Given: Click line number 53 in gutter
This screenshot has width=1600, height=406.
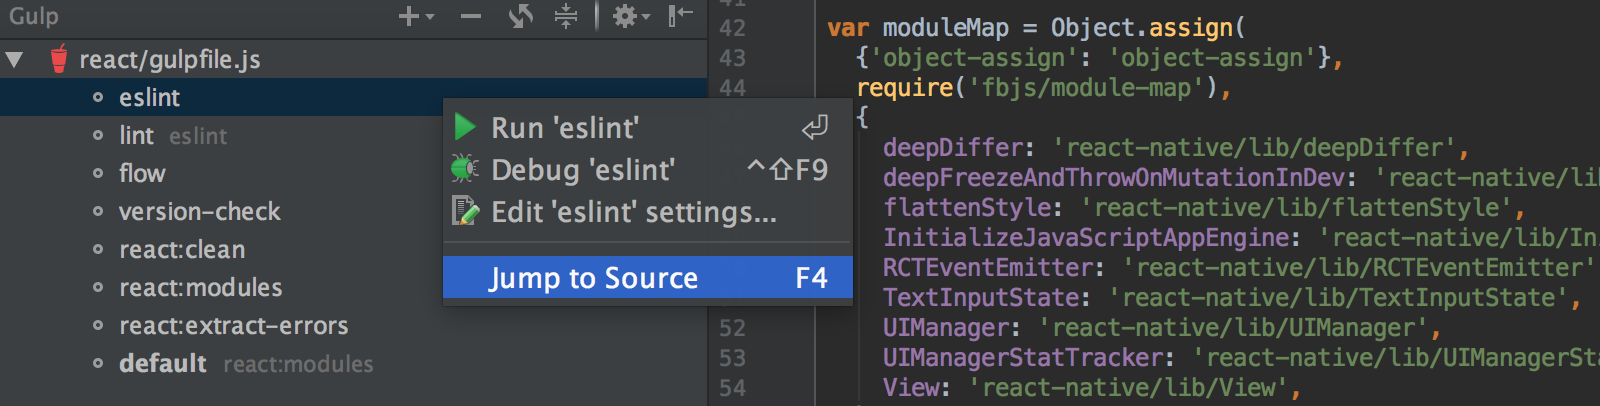Looking at the screenshot, I should (x=732, y=358).
